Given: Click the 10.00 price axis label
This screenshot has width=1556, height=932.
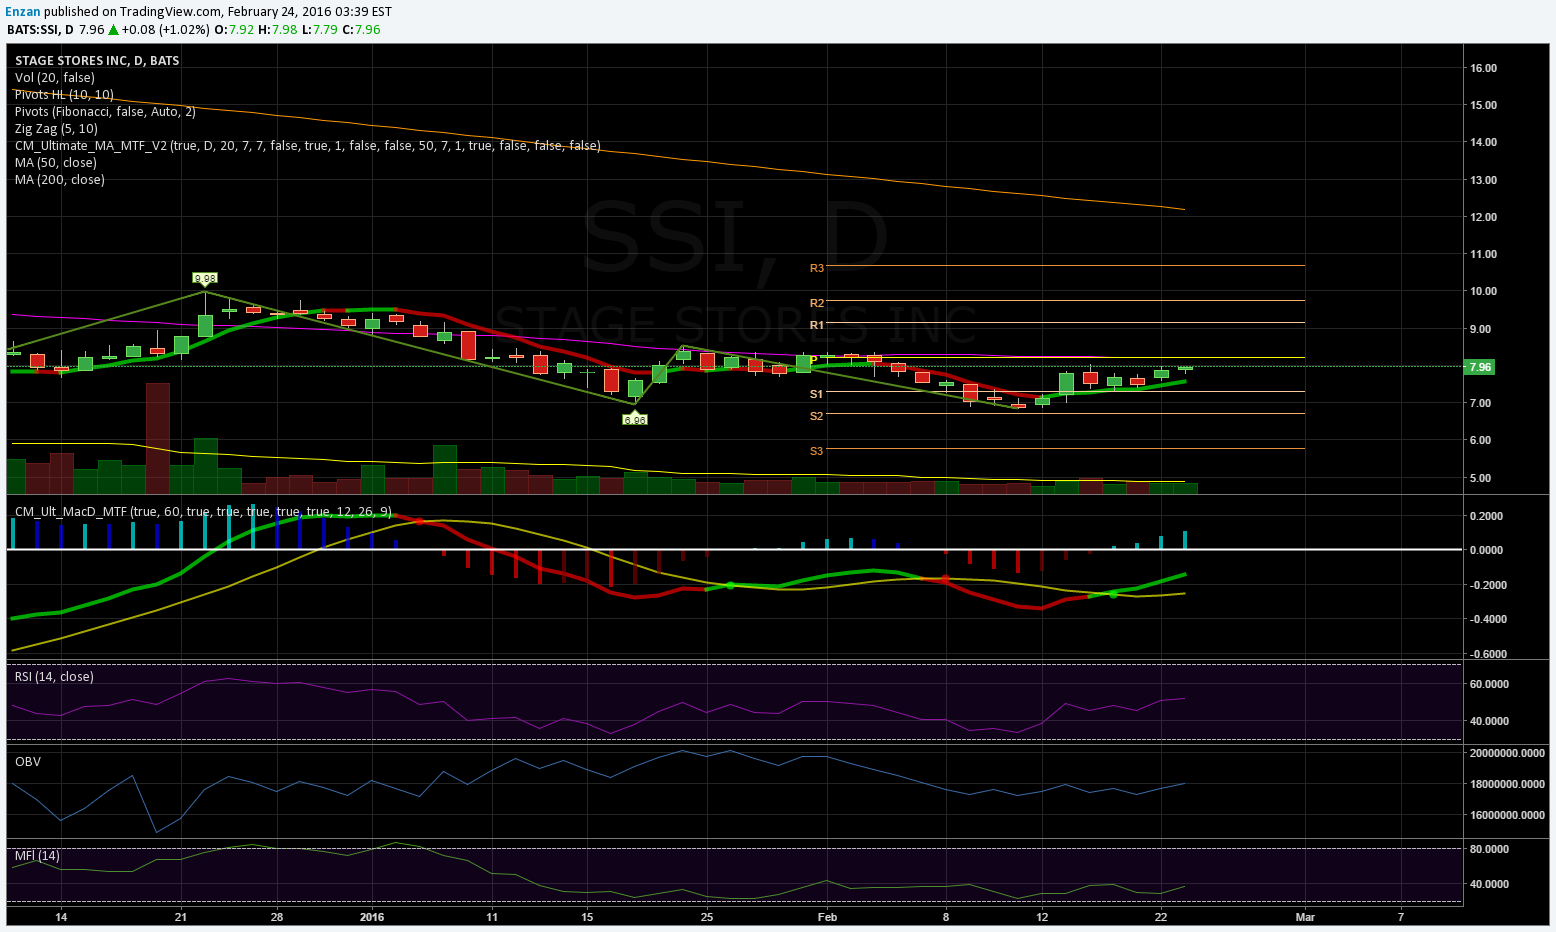Looking at the screenshot, I should click(1483, 291).
